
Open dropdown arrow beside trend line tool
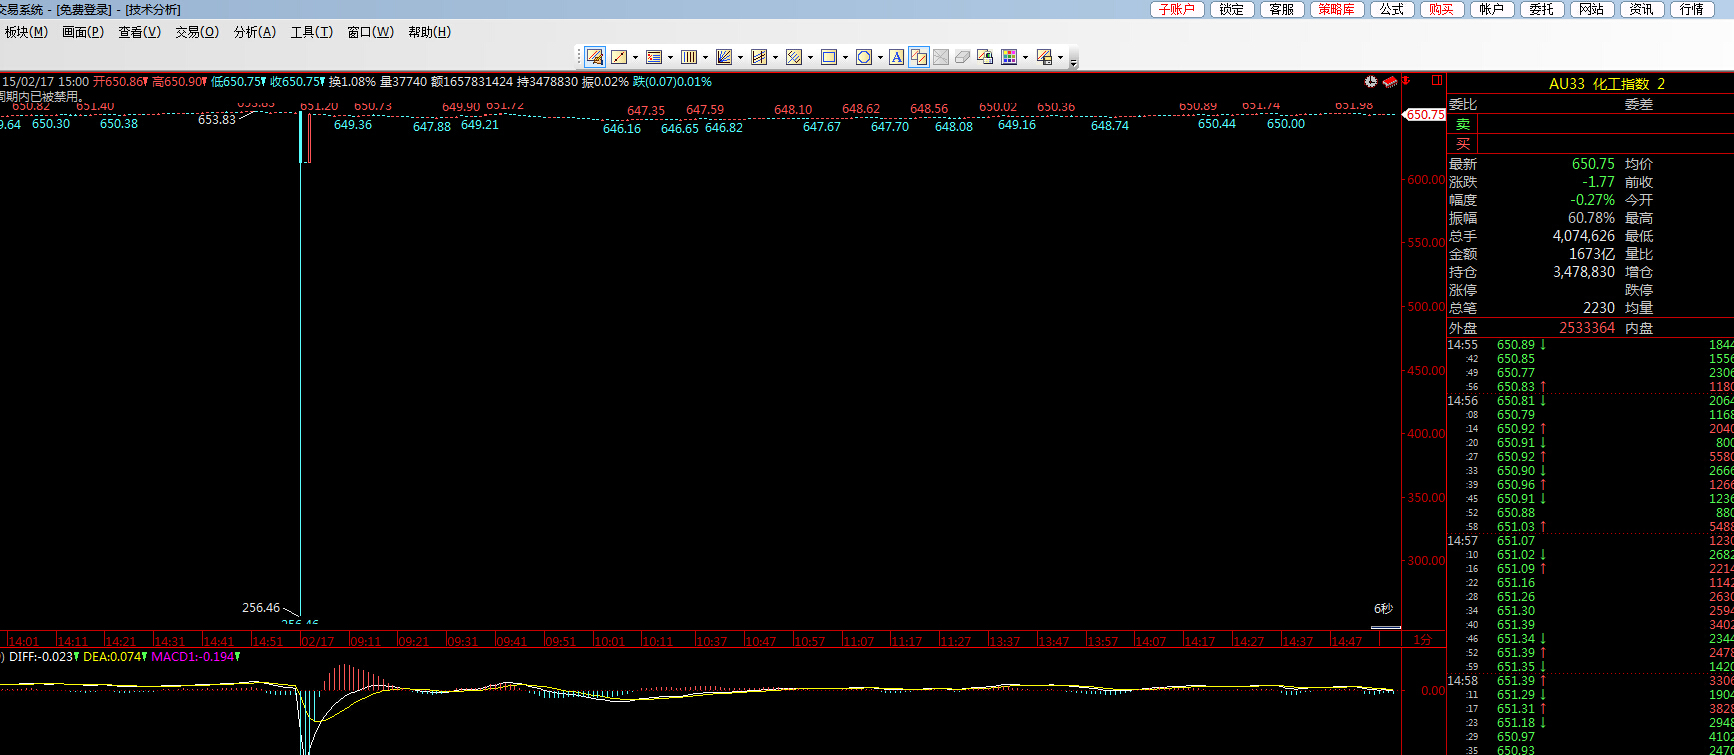pos(635,58)
